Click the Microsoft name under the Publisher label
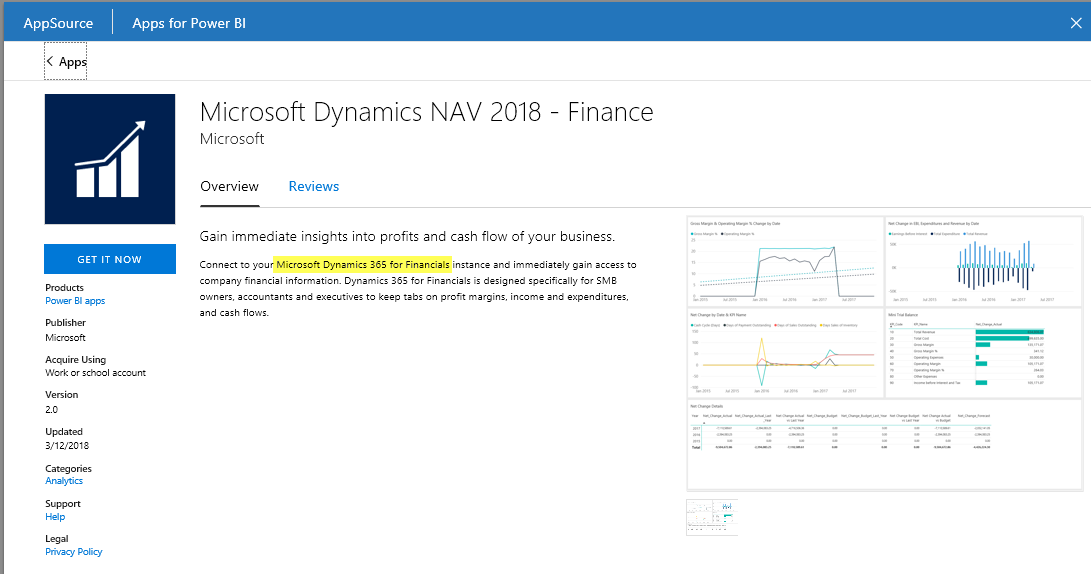Viewport: 1091px width, 574px height. coord(65,337)
